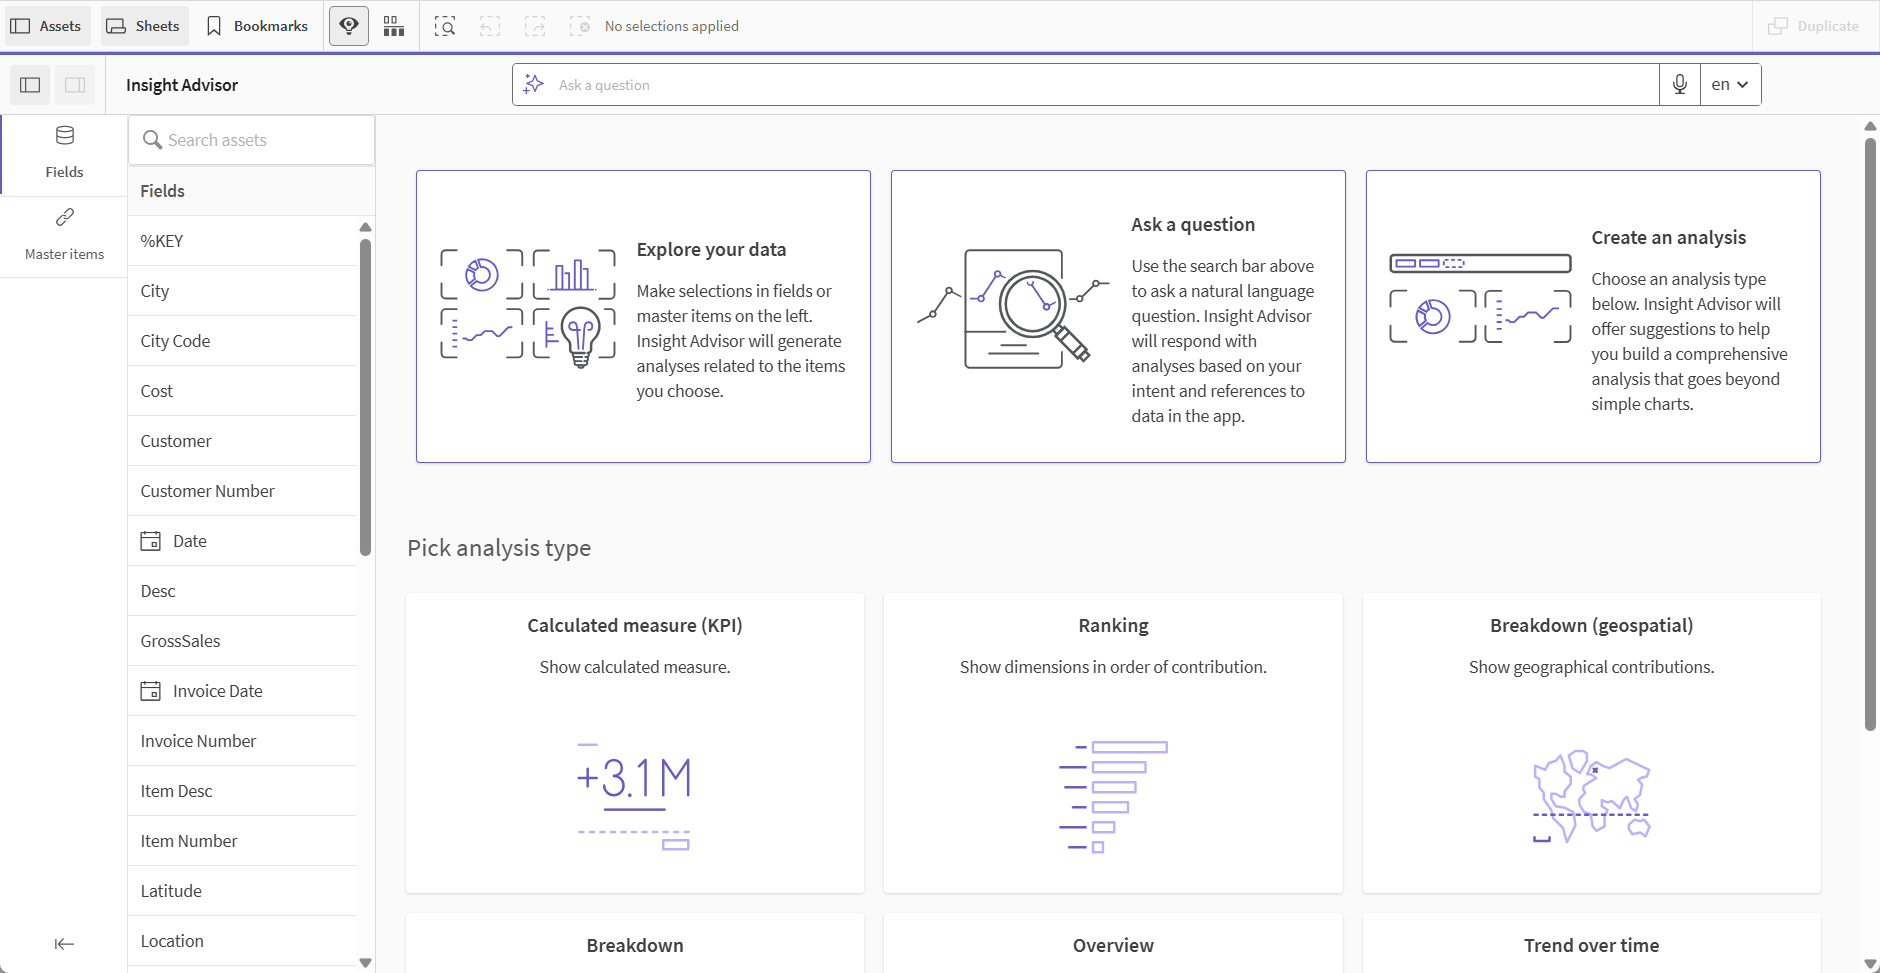Open the selections search tool

[445, 25]
